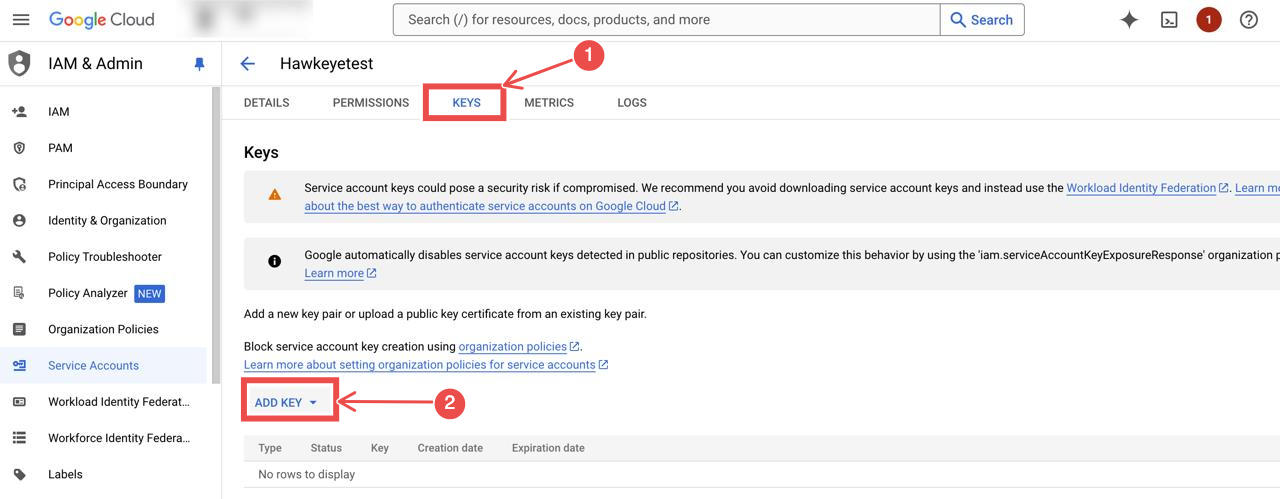Click the Workload Identity Federation icon
Screen dimensions: 1280x499
pos(19,402)
